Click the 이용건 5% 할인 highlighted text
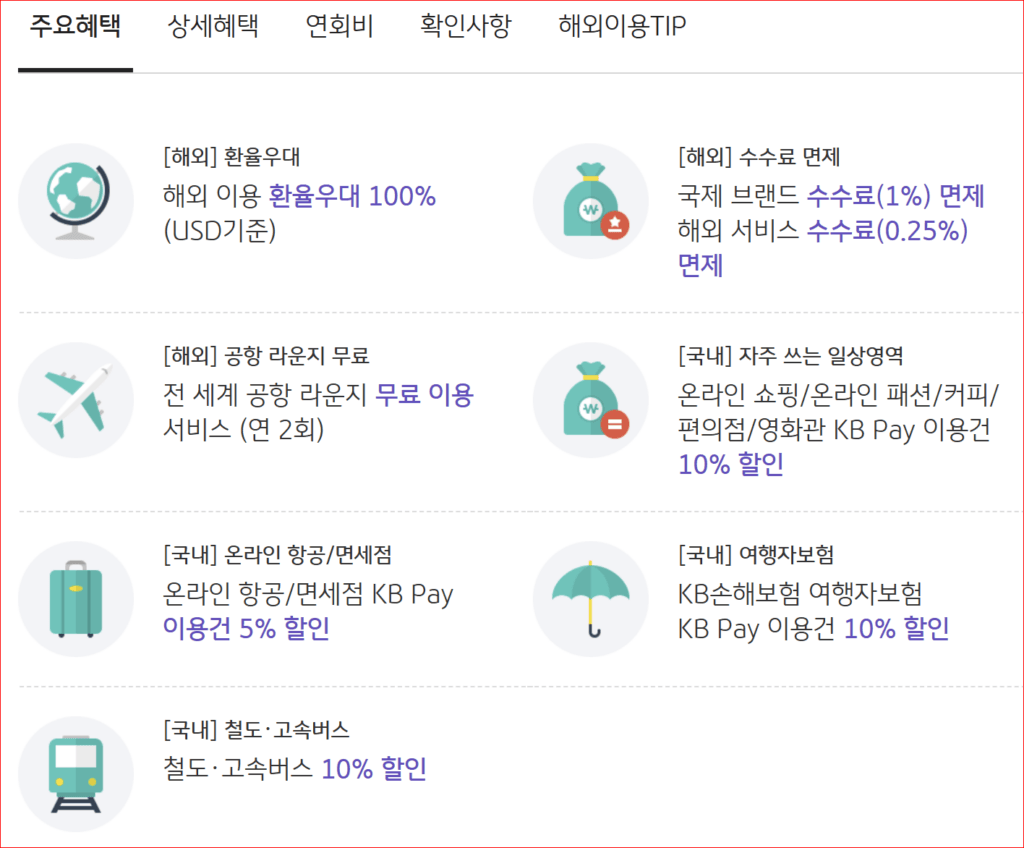The width and height of the screenshot is (1024, 848). 246,629
